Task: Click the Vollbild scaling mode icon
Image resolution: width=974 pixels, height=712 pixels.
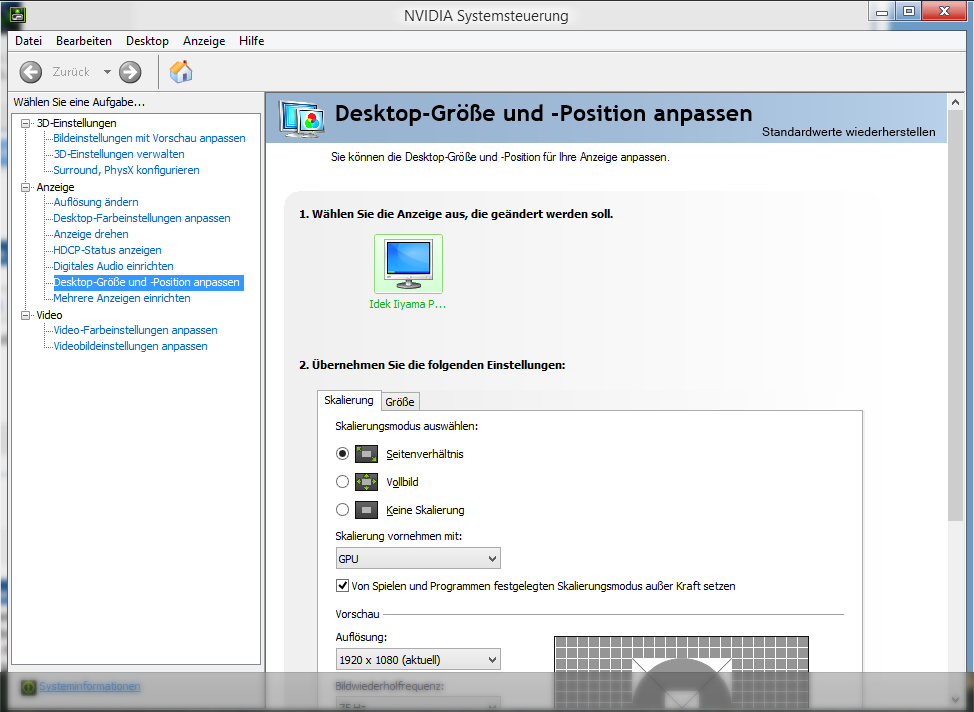Action: click(x=366, y=482)
